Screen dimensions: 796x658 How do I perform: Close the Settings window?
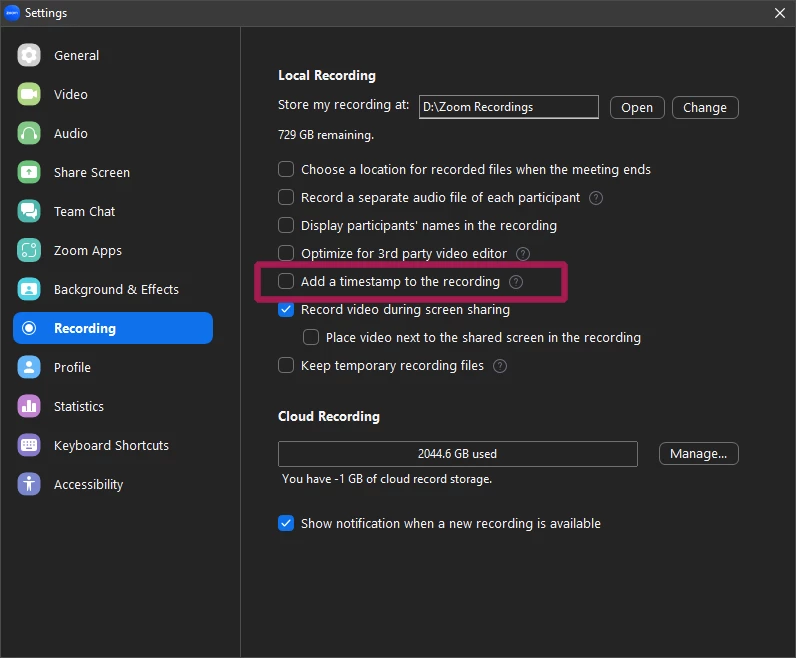pyautogui.click(x=780, y=13)
